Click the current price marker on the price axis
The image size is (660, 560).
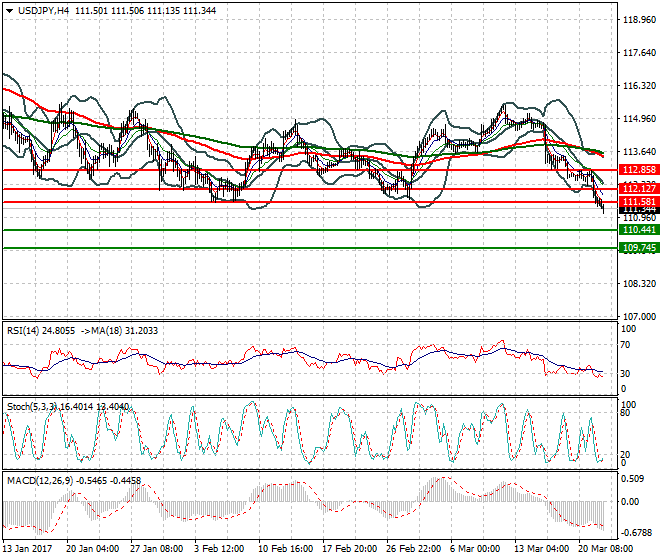[637, 209]
